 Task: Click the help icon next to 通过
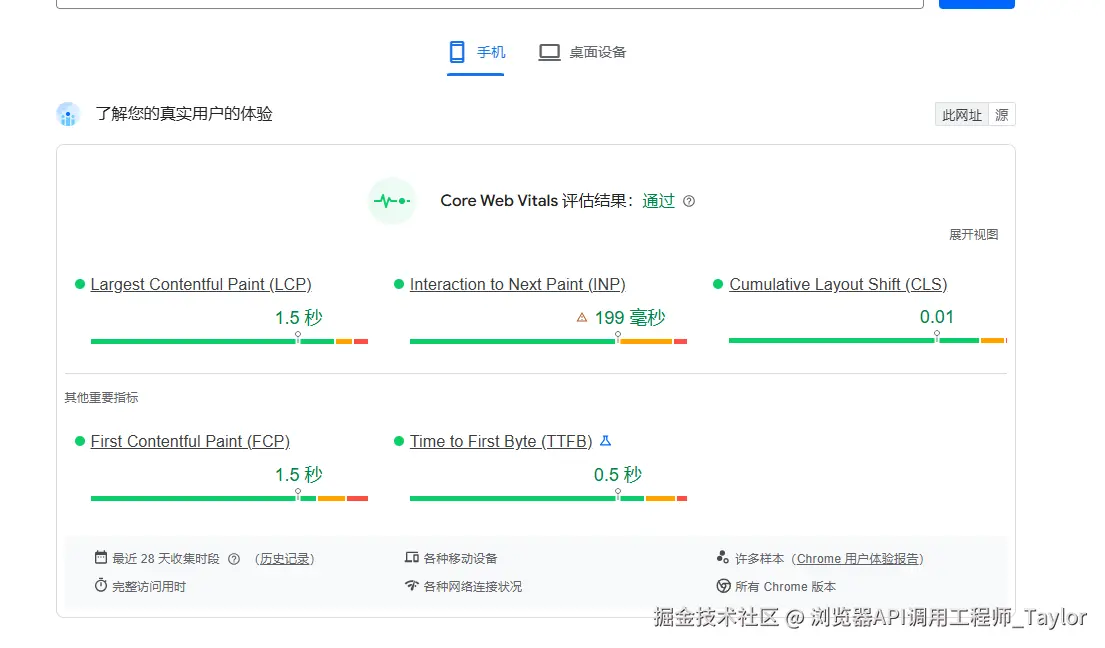689,201
